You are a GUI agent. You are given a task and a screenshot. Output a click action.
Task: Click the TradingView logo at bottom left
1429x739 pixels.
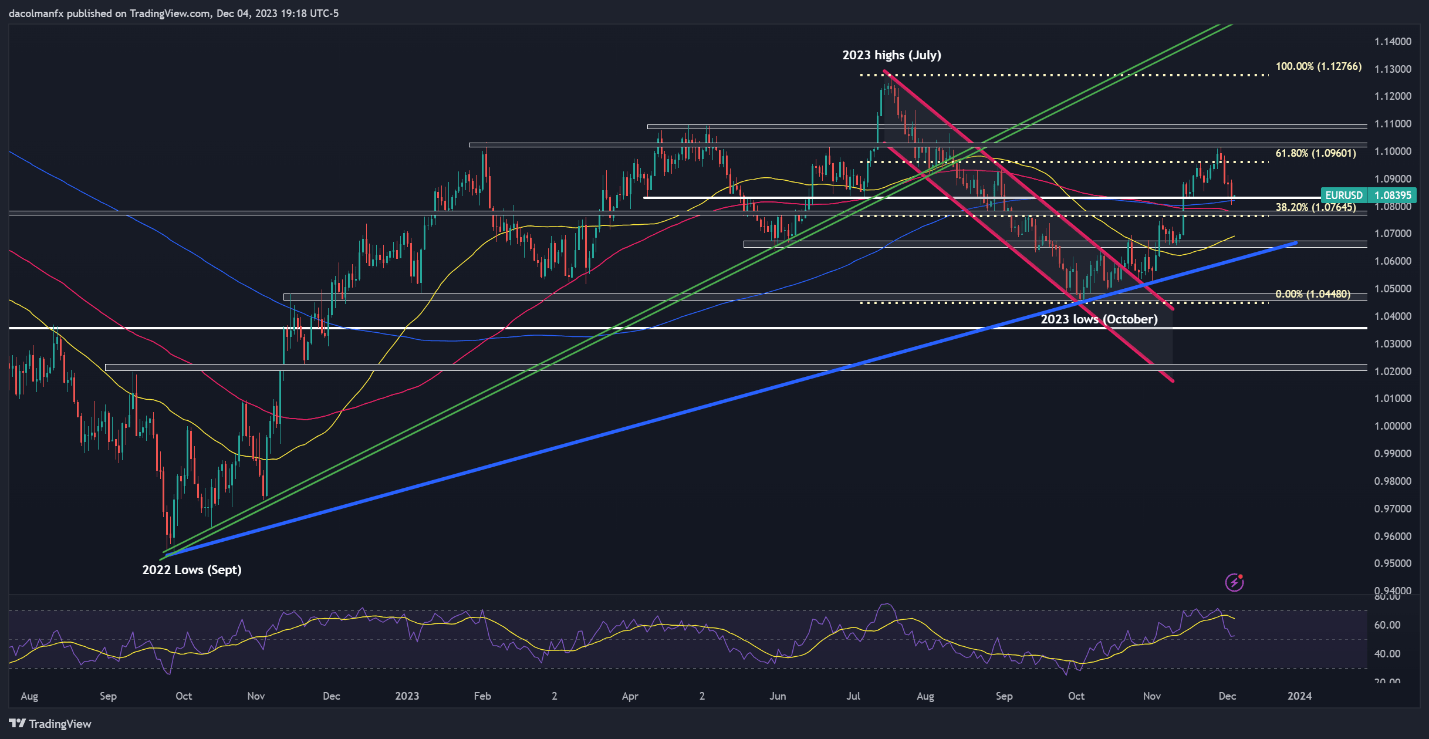(x=49, y=723)
